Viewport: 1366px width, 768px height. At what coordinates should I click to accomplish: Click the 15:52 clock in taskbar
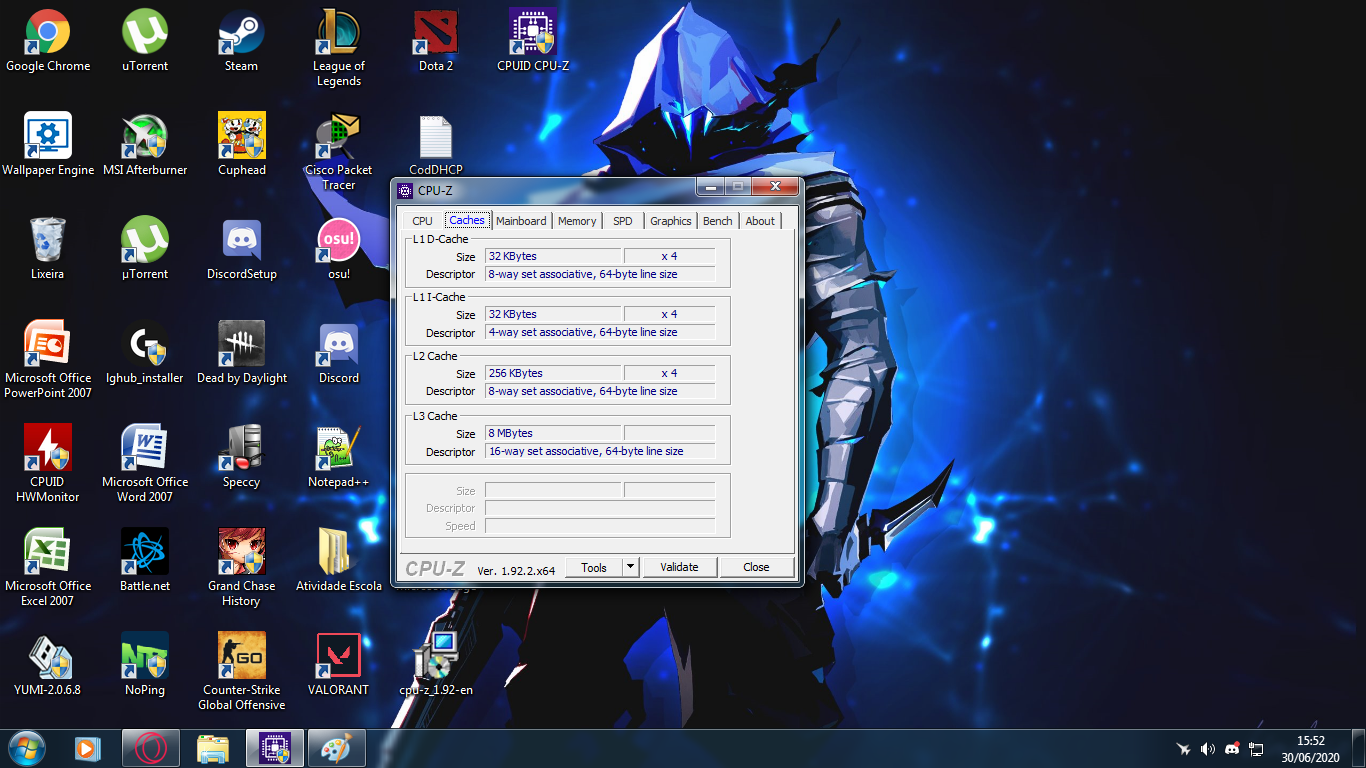click(1310, 741)
